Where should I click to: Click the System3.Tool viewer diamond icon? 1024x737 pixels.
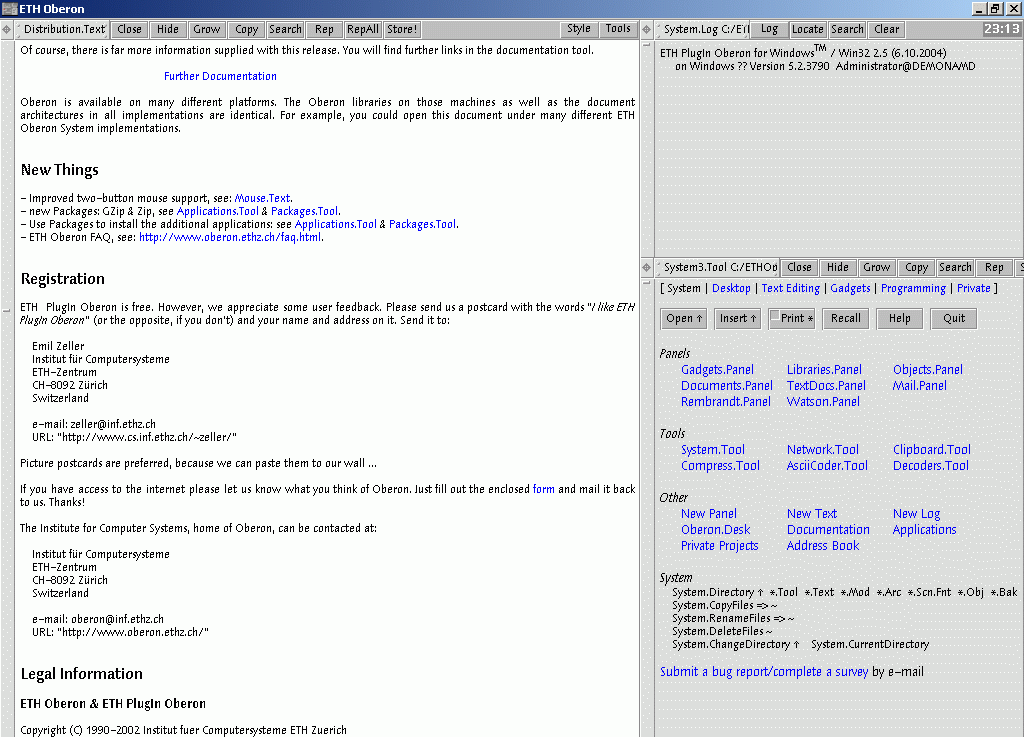coord(647,268)
